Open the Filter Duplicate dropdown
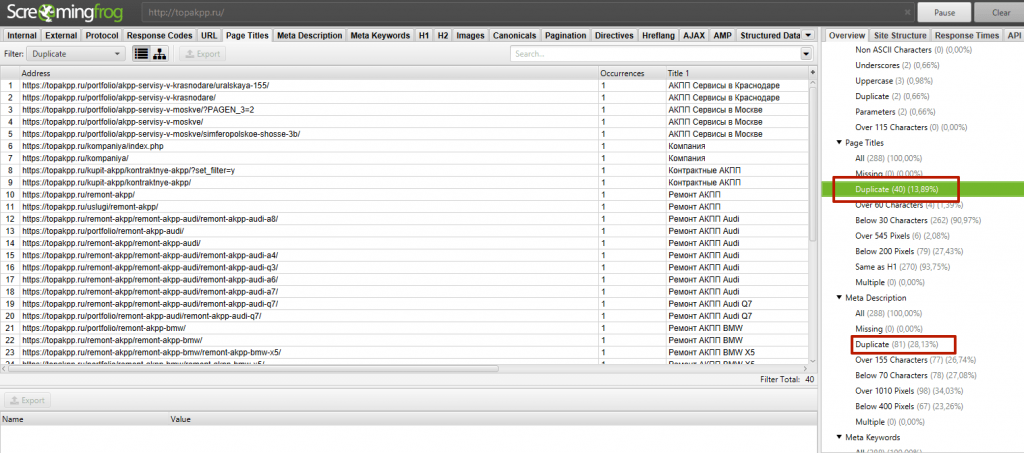1024x453 pixels. click(x=76, y=54)
